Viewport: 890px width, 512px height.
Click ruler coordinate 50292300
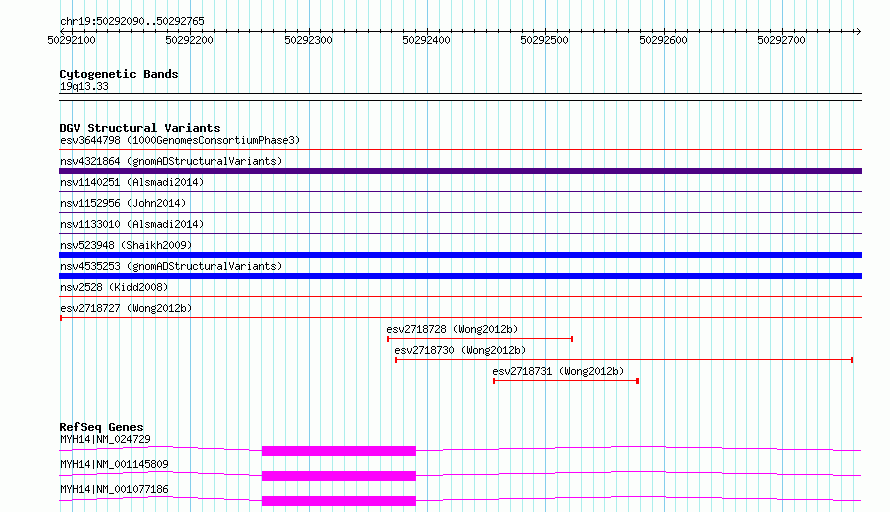point(308,40)
